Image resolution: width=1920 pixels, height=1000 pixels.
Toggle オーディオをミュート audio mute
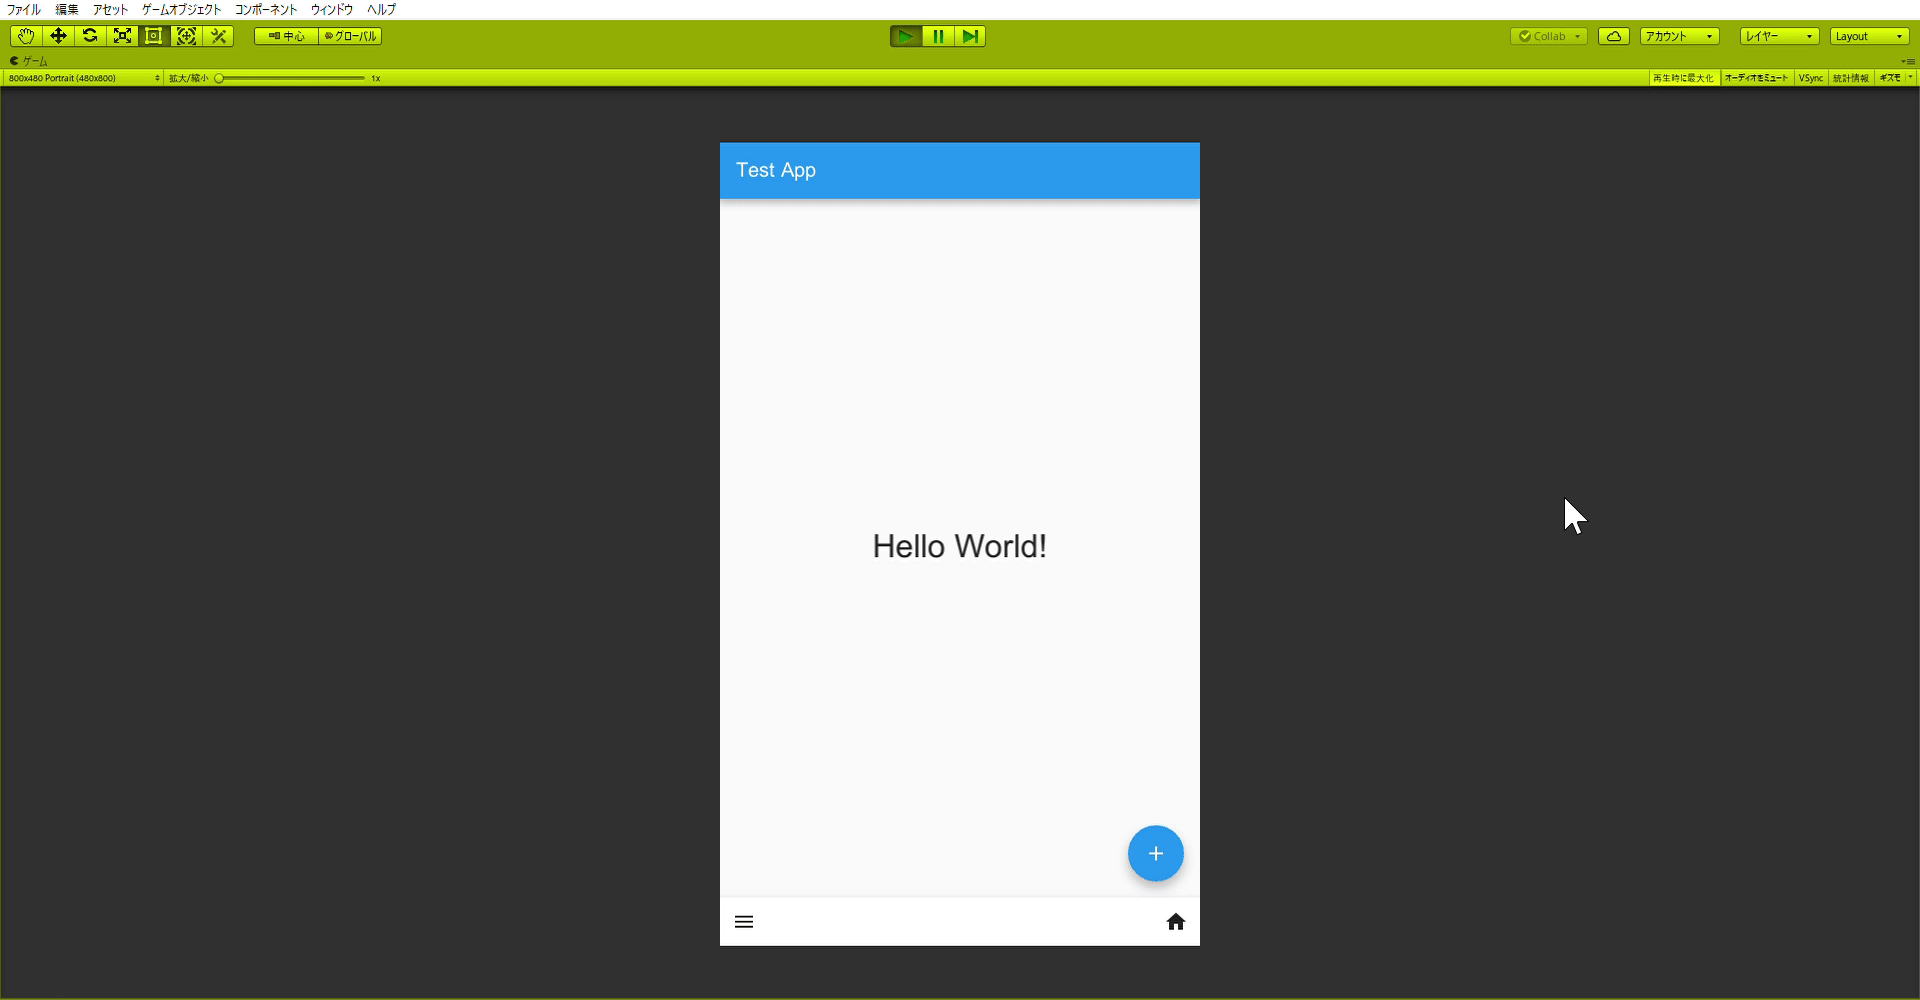1757,78
